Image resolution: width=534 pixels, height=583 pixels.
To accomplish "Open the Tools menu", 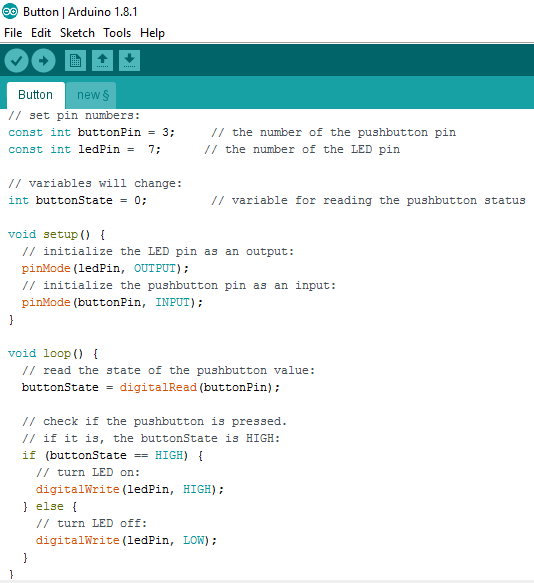I will pyautogui.click(x=117, y=33).
